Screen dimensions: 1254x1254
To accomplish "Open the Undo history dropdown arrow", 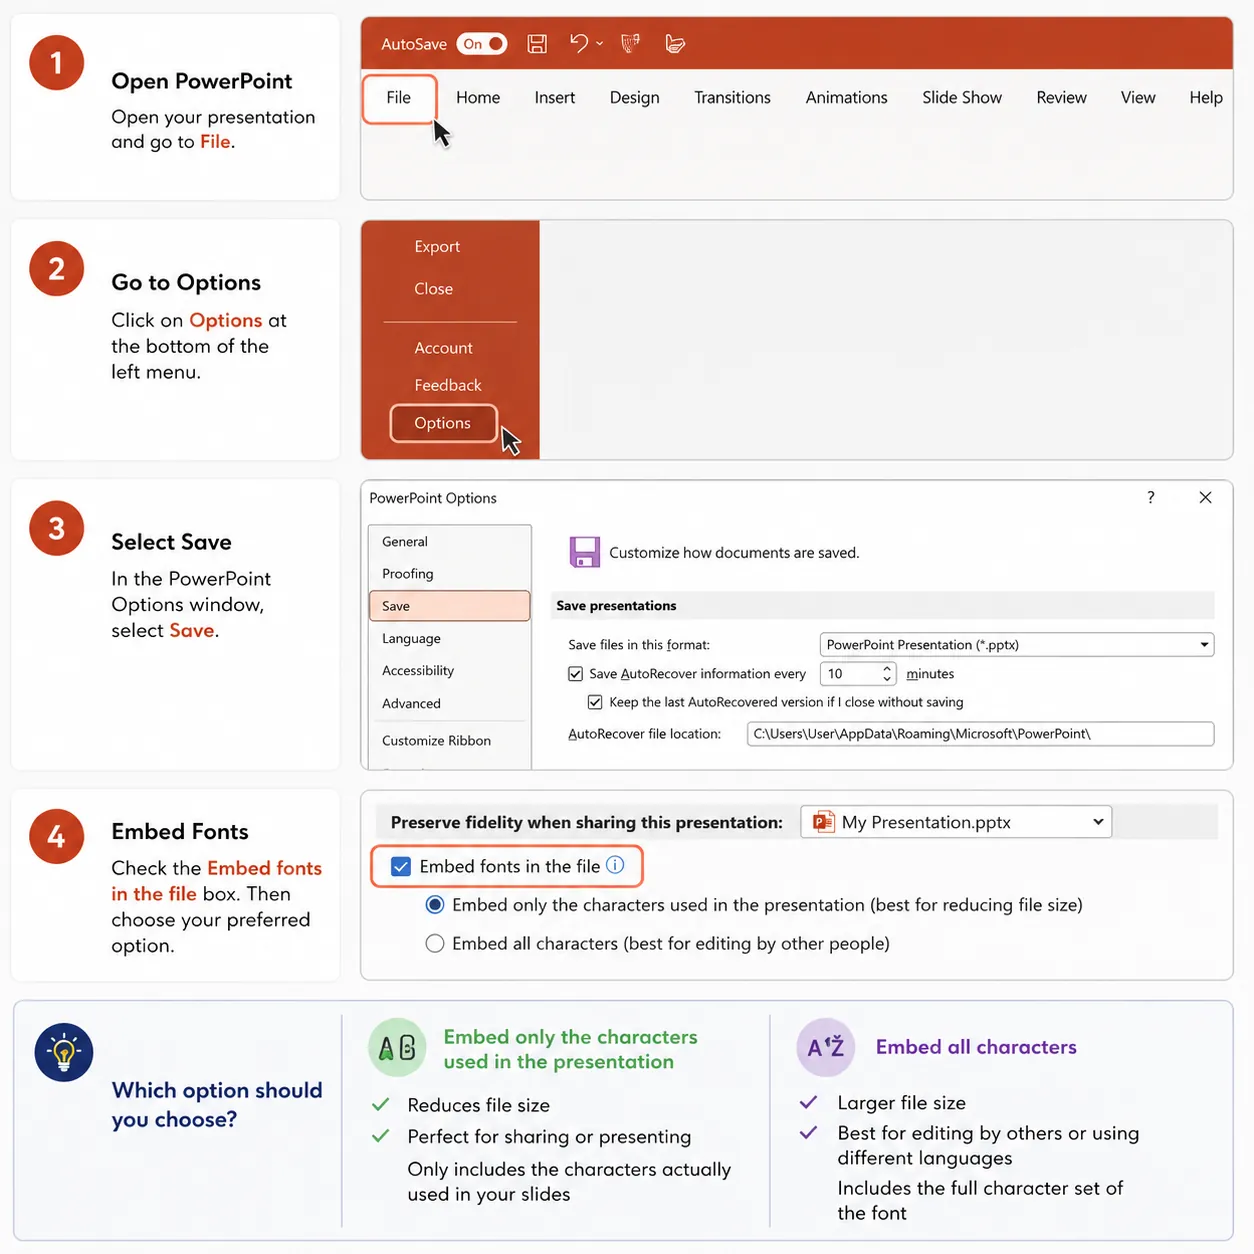I will pos(600,44).
